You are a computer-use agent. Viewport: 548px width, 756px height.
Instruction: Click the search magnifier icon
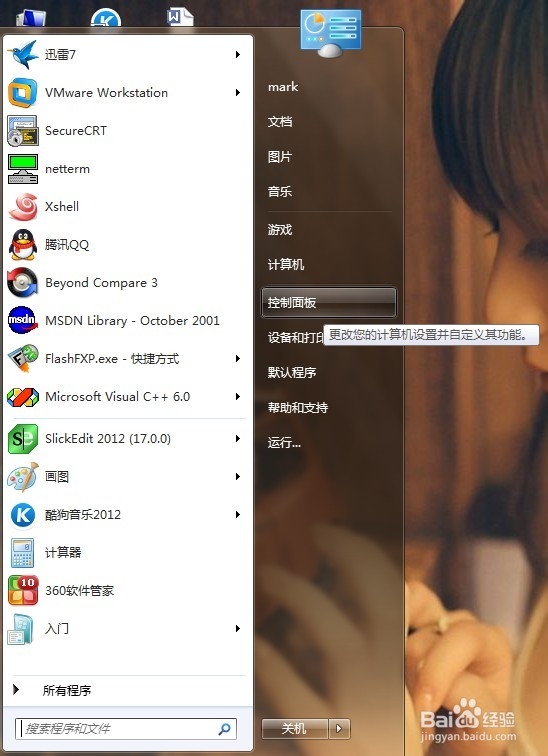coord(224,729)
